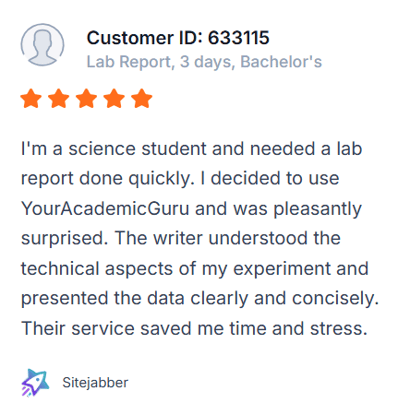Click the fourth orange rating star
The width and height of the screenshot is (398, 403).
point(114,98)
